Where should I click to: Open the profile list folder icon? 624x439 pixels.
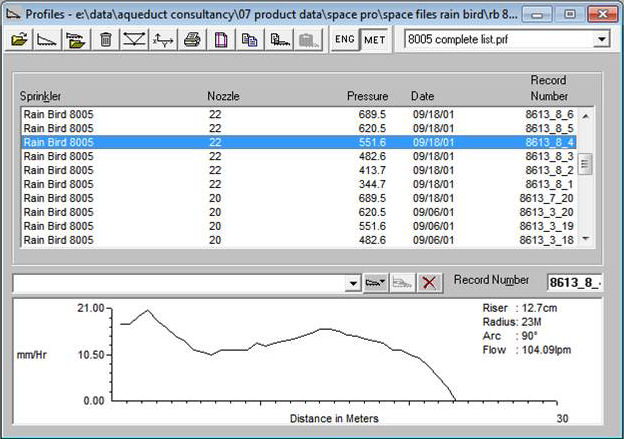(x=76, y=39)
